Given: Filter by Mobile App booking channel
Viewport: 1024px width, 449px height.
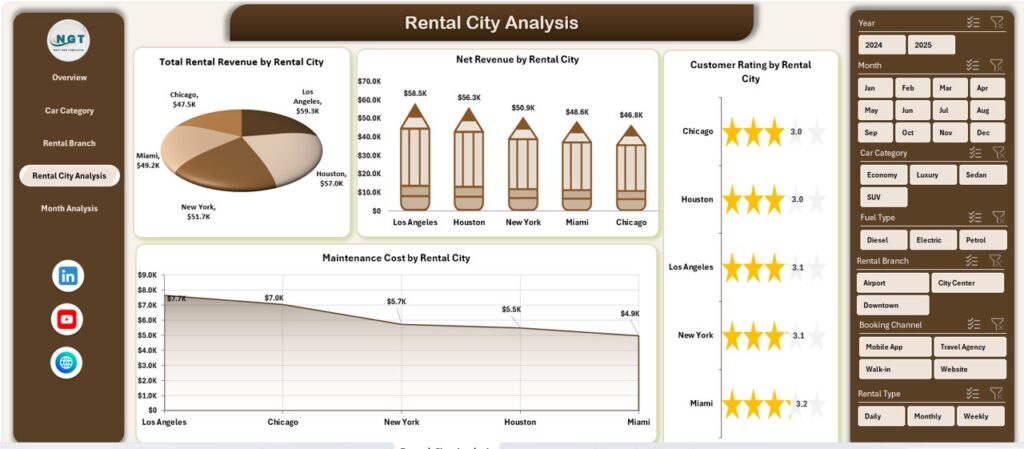Looking at the screenshot, I should click(x=895, y=347).
